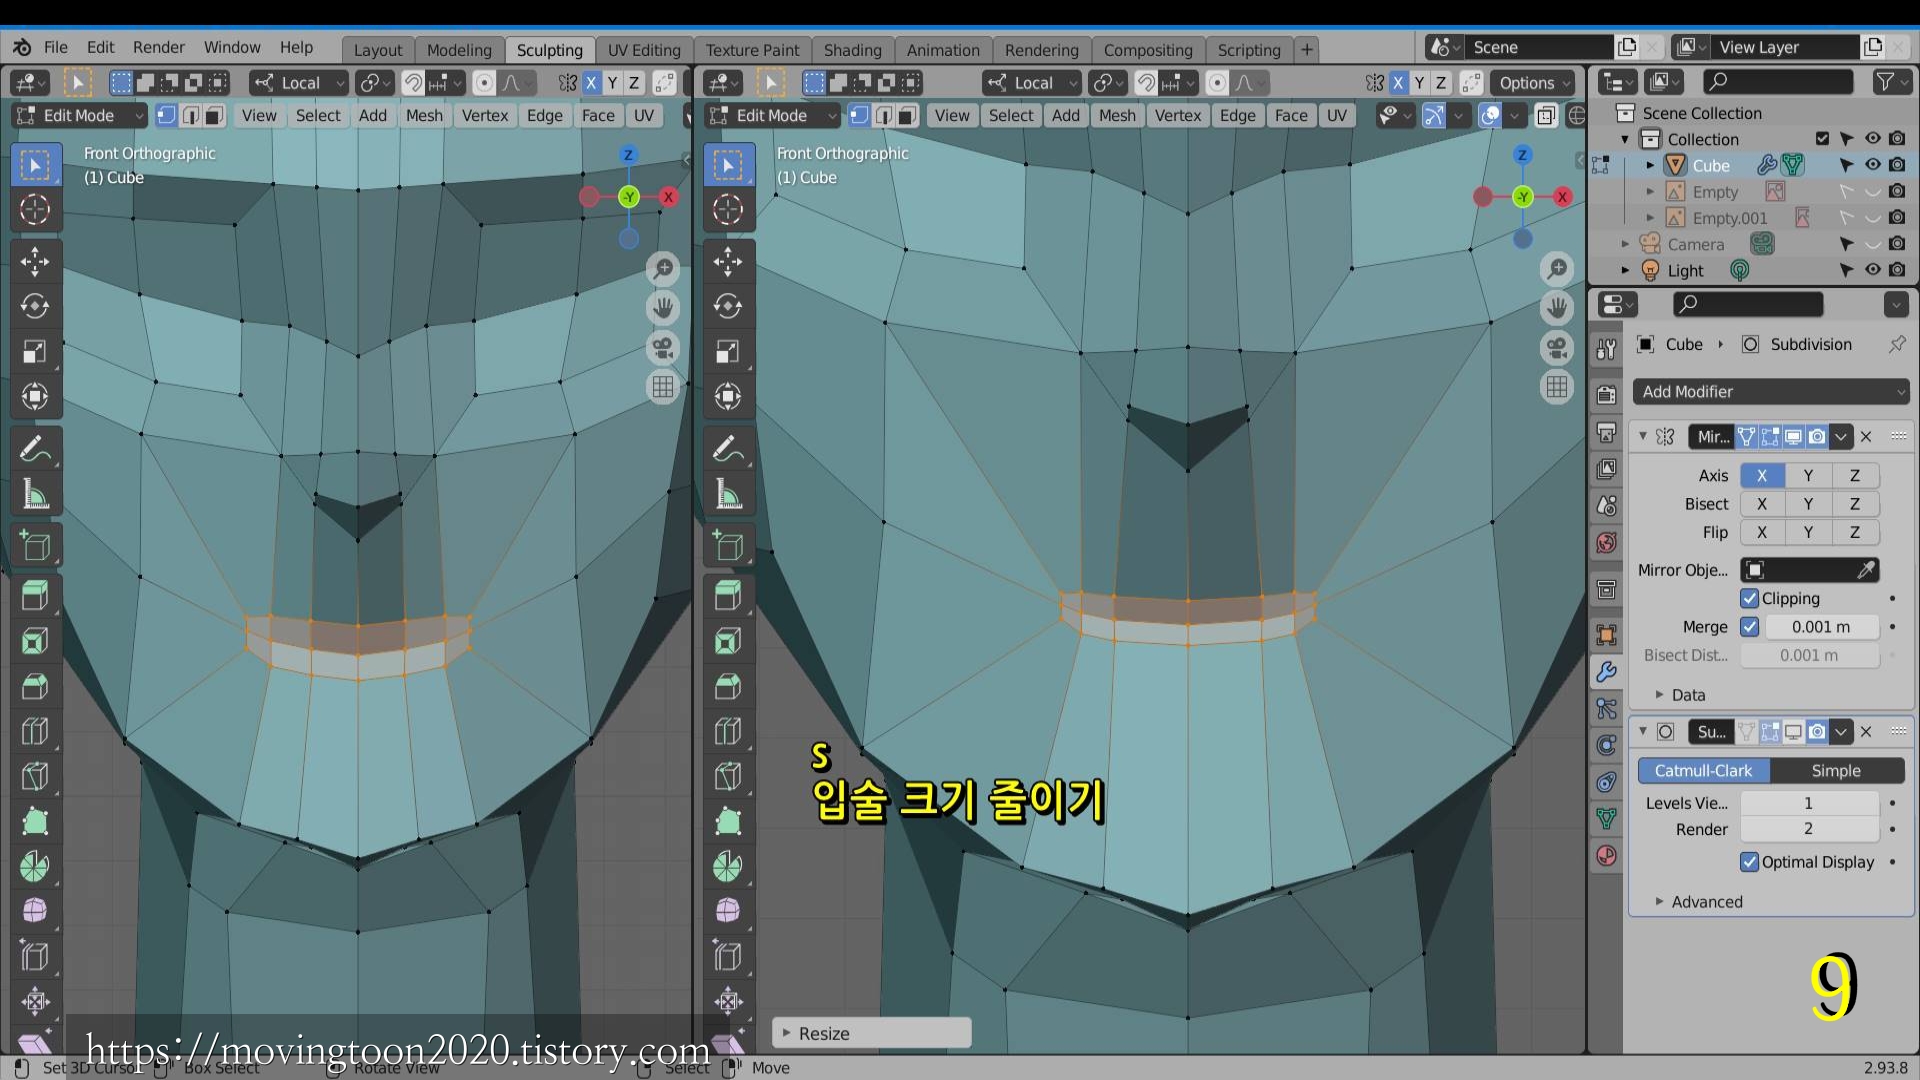Select the 3D Cursor tool in right viewport

(728, 210)
